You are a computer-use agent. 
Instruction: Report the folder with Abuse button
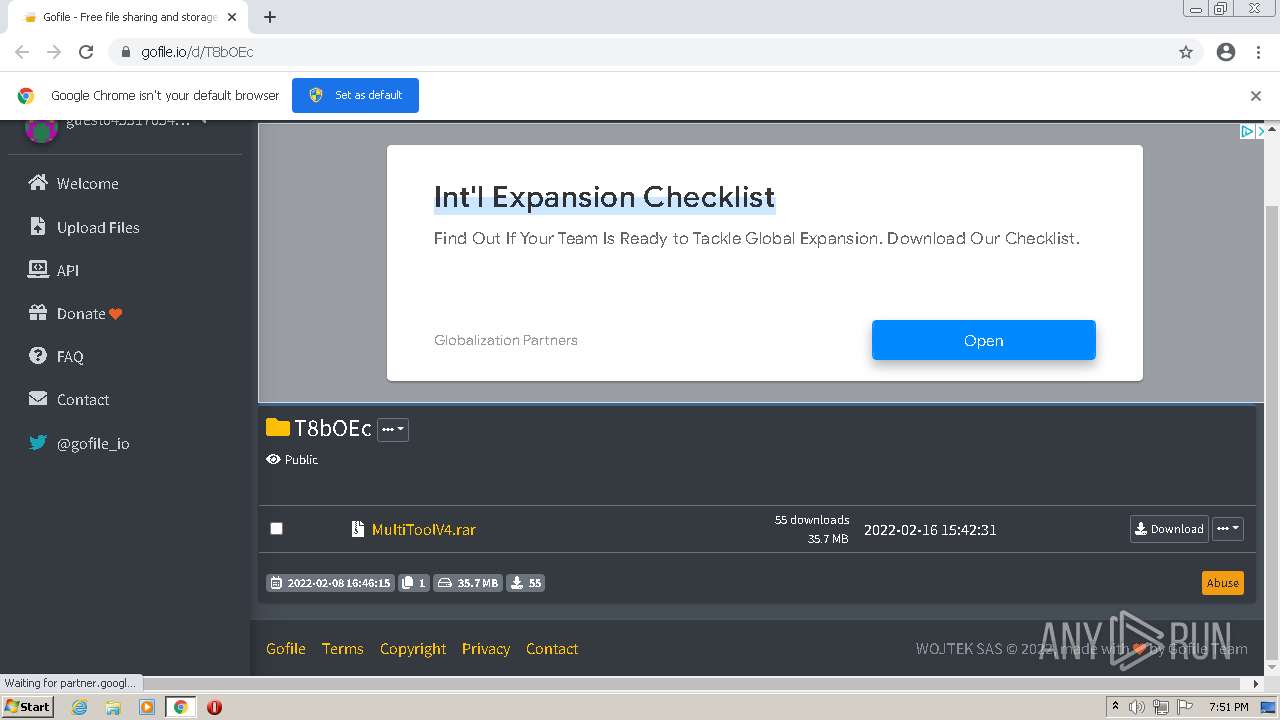[x=1222, y=583]
